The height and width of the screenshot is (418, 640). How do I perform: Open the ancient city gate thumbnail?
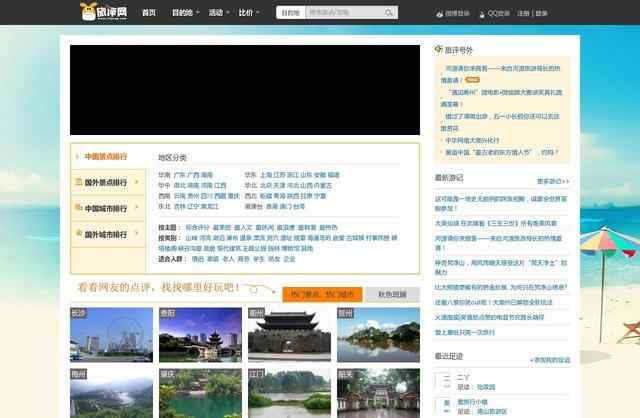(x=289, y=335)
